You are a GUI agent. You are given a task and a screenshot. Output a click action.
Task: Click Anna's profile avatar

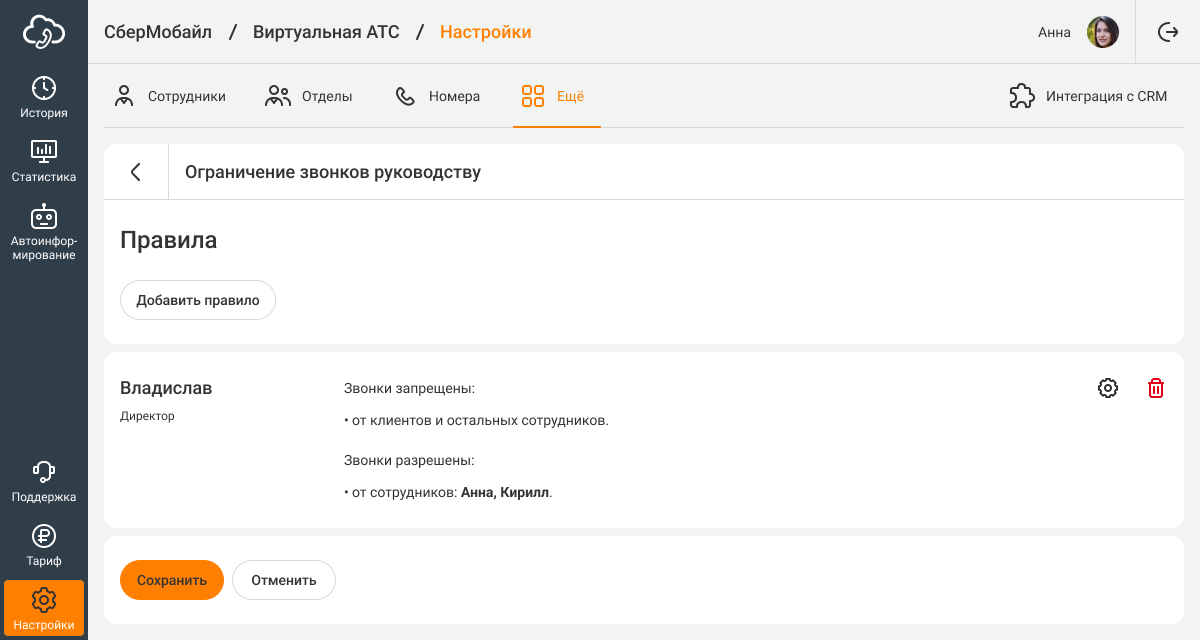[x=1103, y=32]
